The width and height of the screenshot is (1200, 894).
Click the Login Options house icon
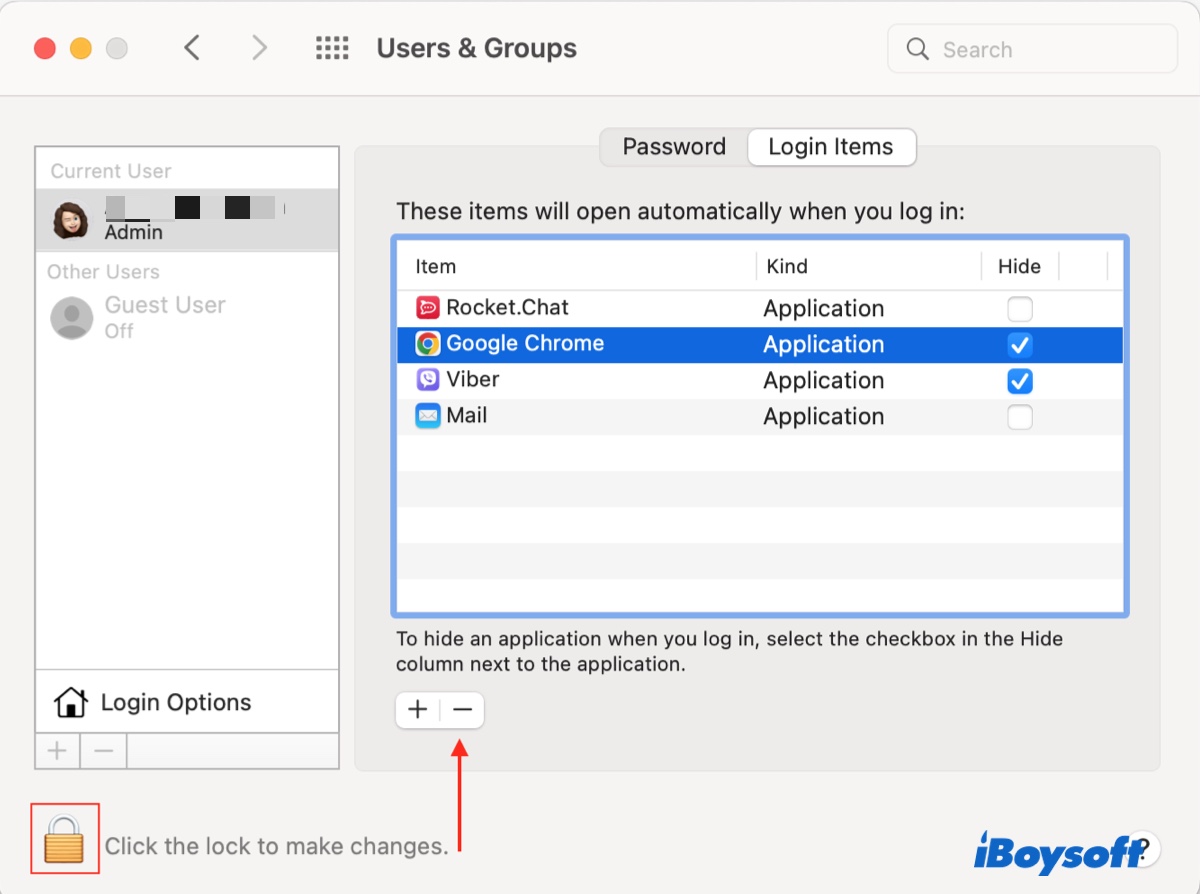(x=70, y=702)
